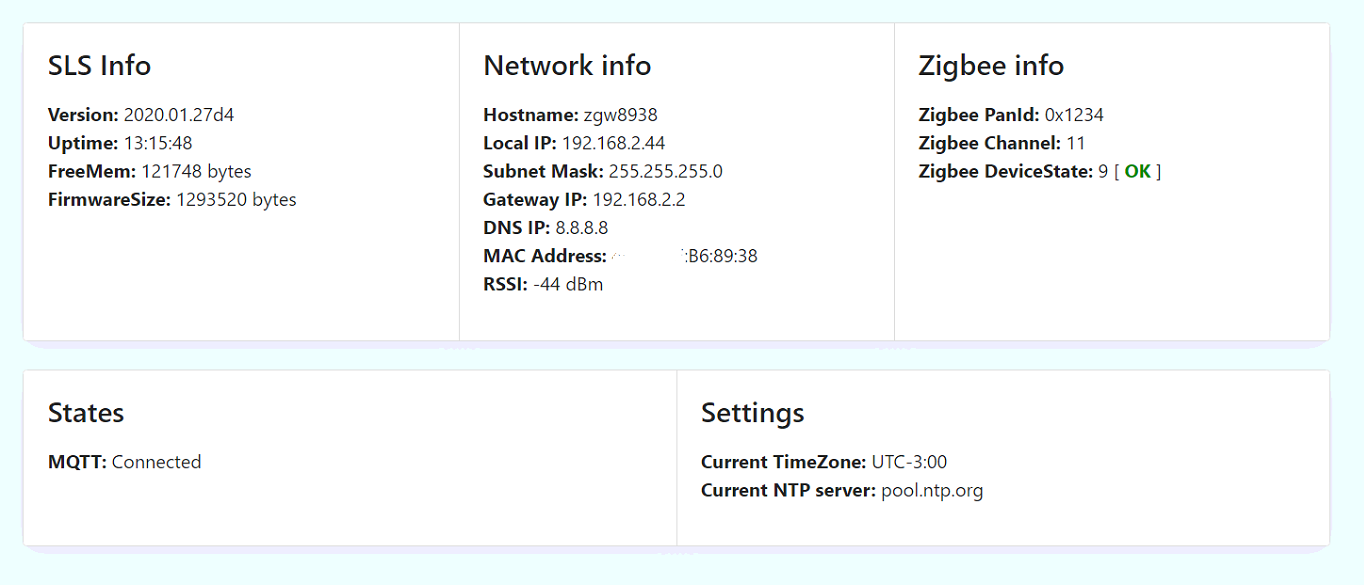1364x585 pixels.
Task: Click the Zigbee PanId value 0x1234
Action: pyautogui.click(x=1074, y=115)
